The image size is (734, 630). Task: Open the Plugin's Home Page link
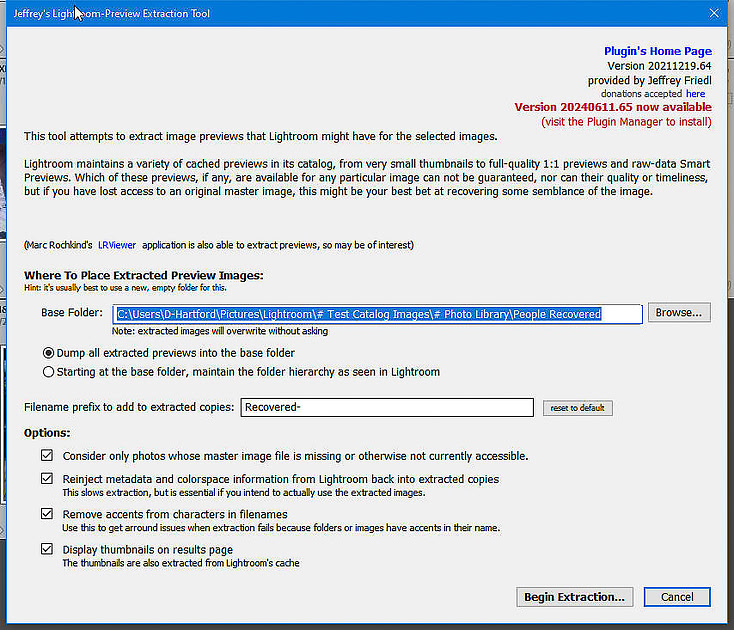pos(658,51)
